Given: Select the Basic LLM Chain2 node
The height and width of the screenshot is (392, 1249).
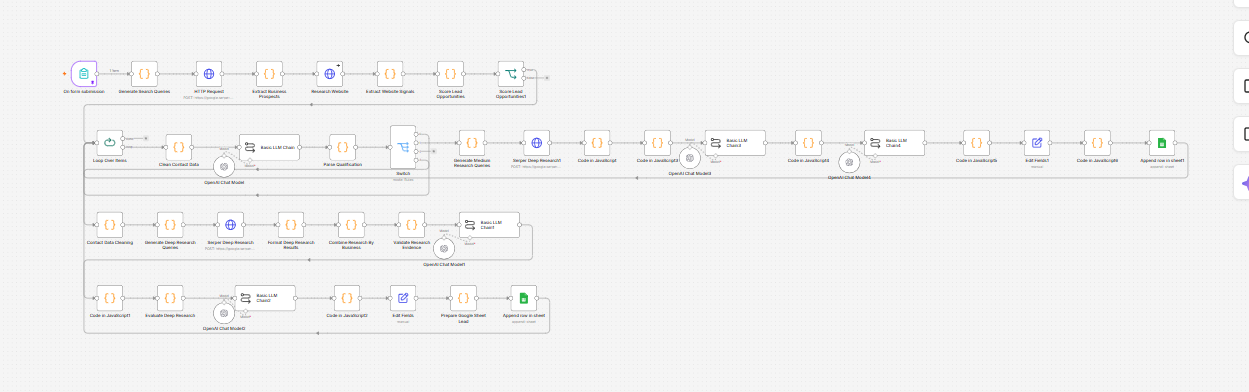Looking at the screenshot, I should pyautogui.click(x=265, y=298).
